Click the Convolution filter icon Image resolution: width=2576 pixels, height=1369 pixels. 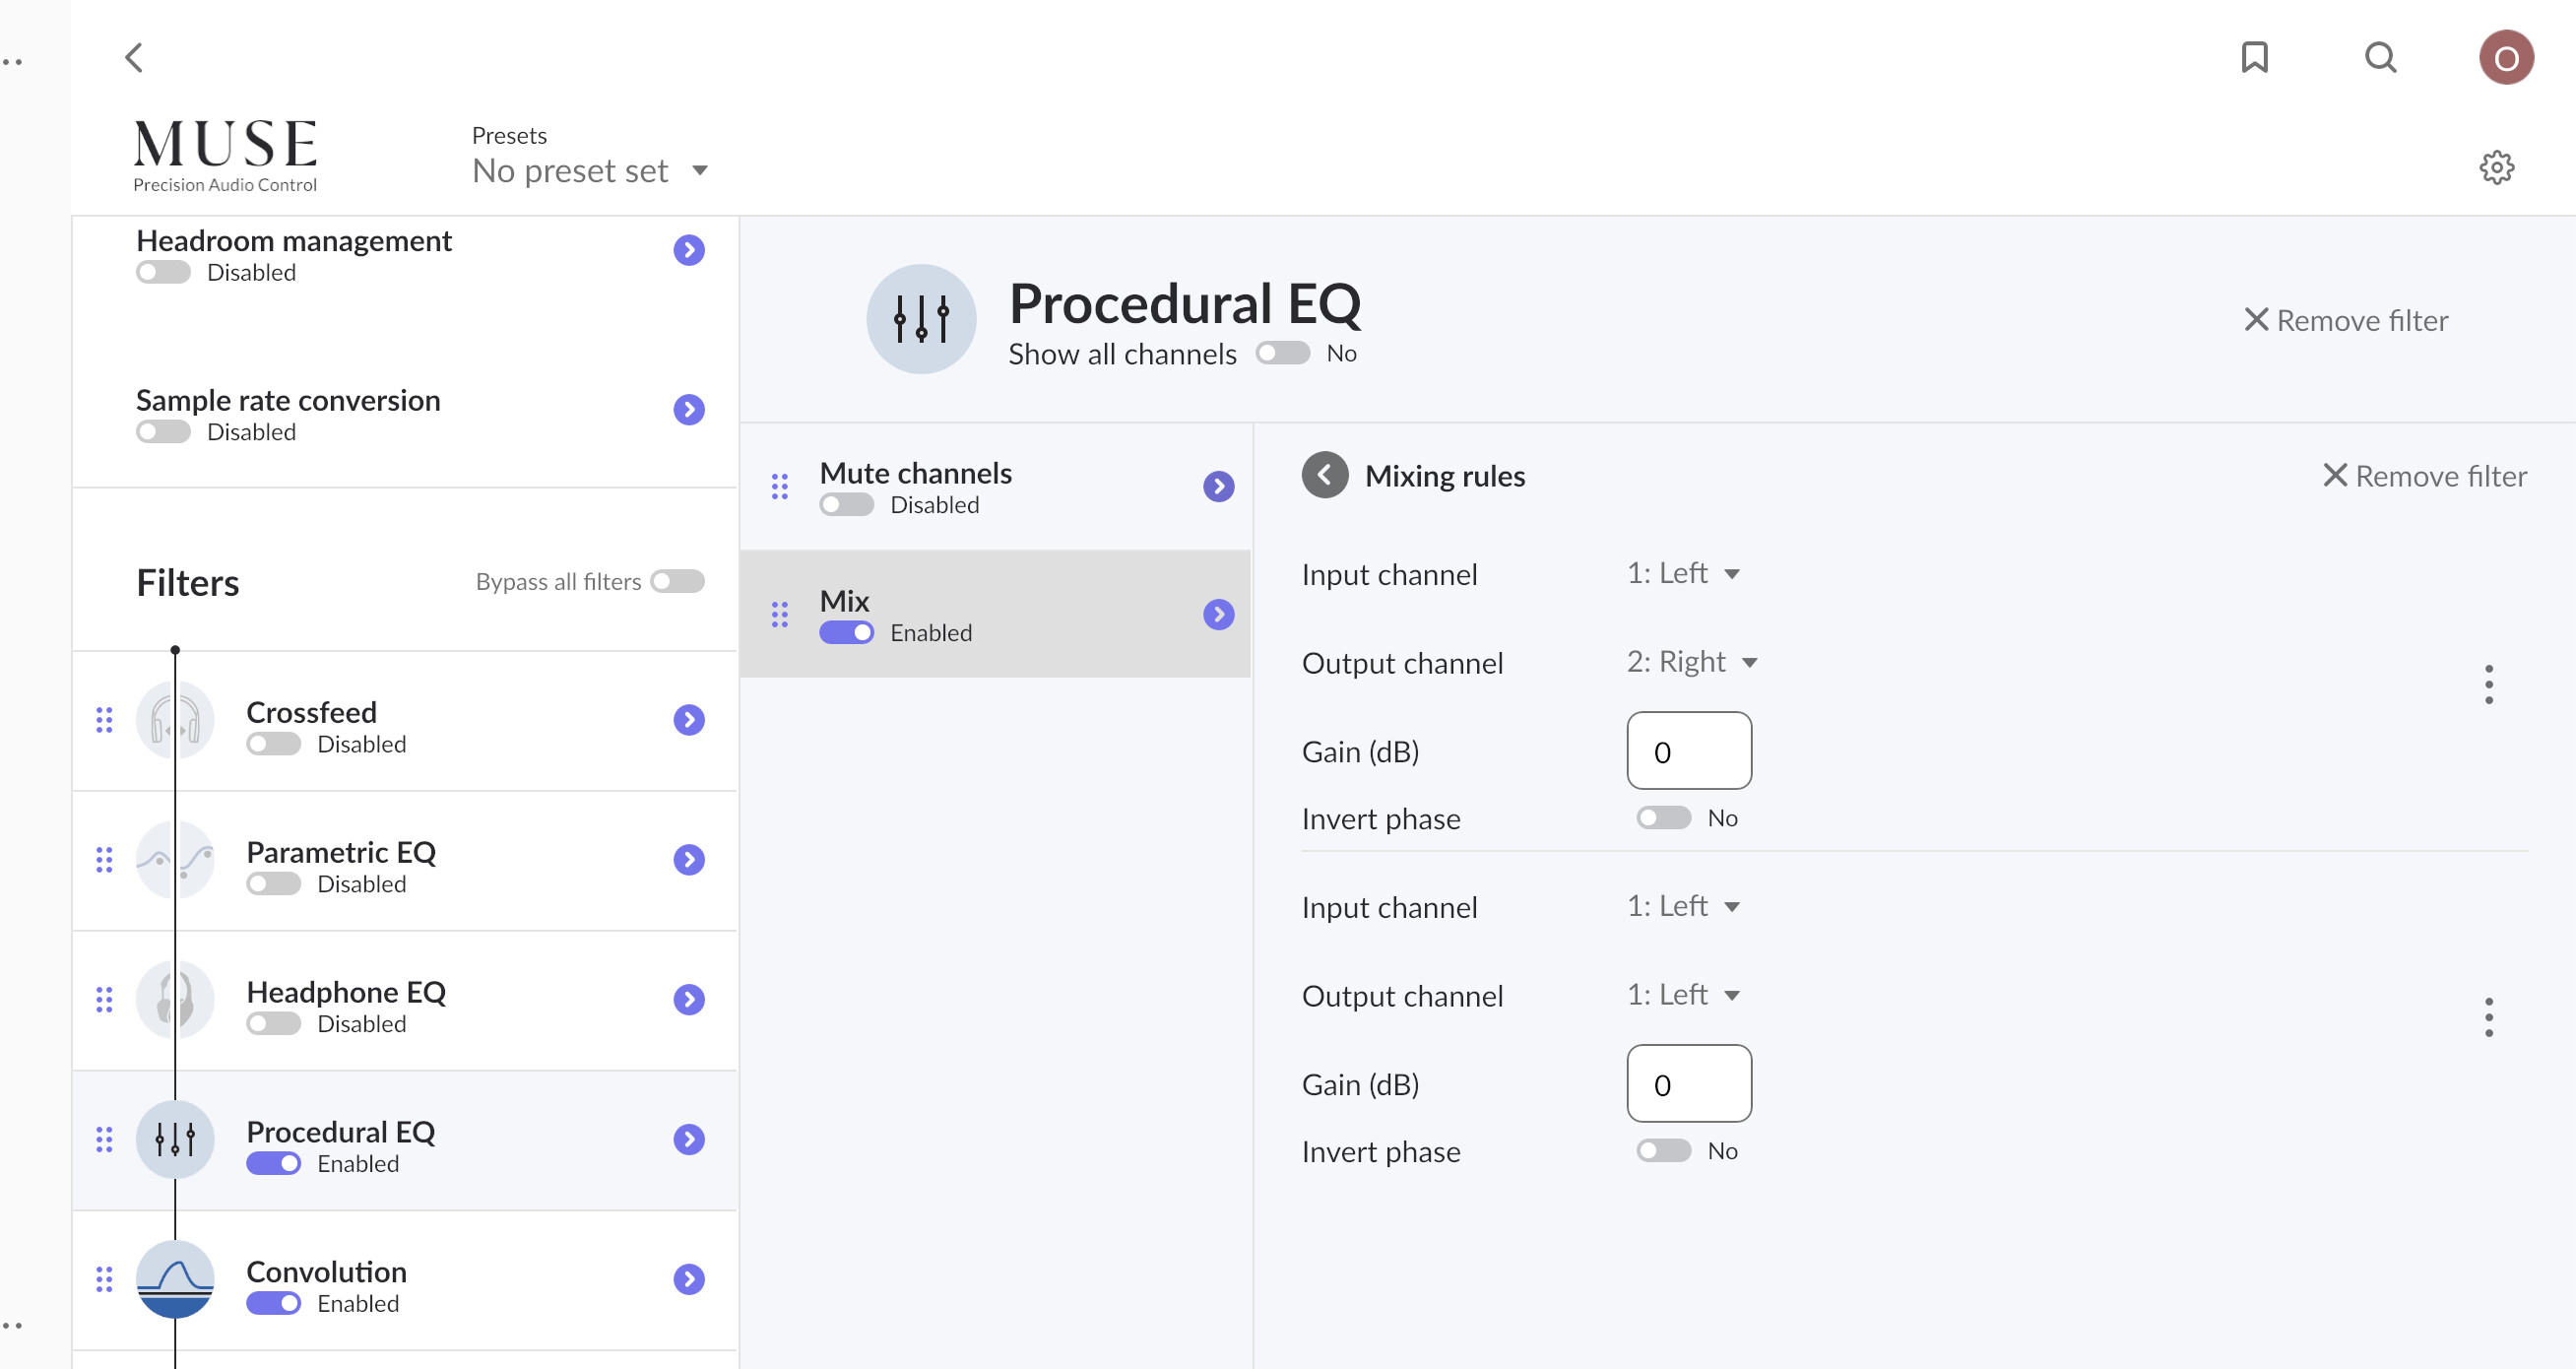(x=175, y=1279)
